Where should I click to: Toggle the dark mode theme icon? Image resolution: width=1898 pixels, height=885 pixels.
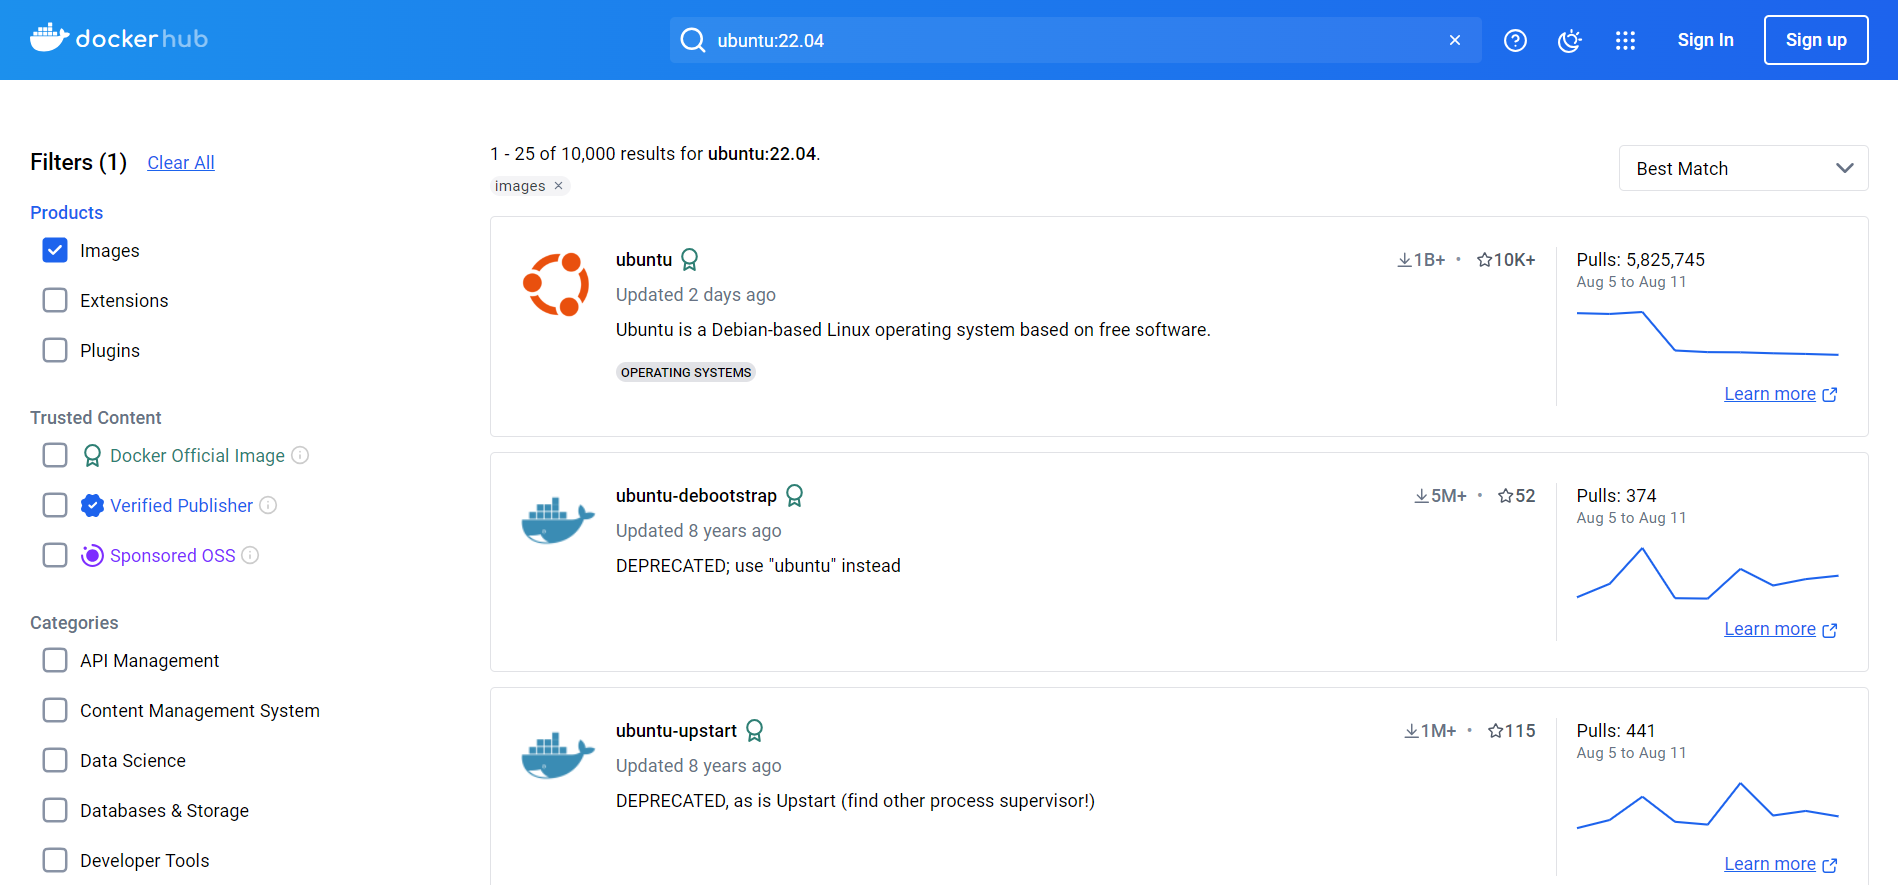click(x=1570, y=40)
